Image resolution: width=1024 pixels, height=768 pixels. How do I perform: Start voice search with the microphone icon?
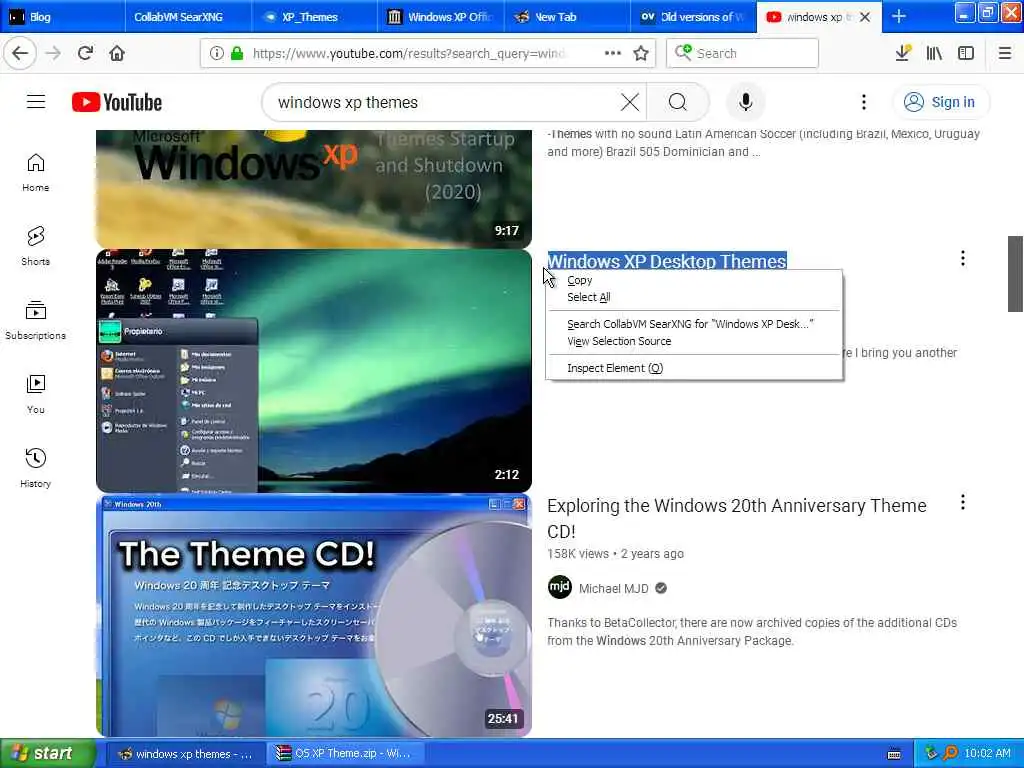coord(746,102)
